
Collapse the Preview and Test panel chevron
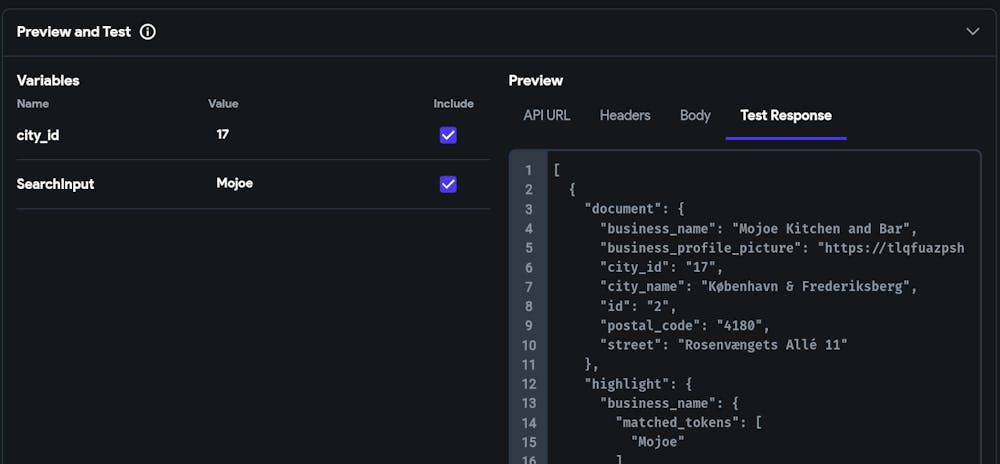pyautogui.click(x=972, y=32)
